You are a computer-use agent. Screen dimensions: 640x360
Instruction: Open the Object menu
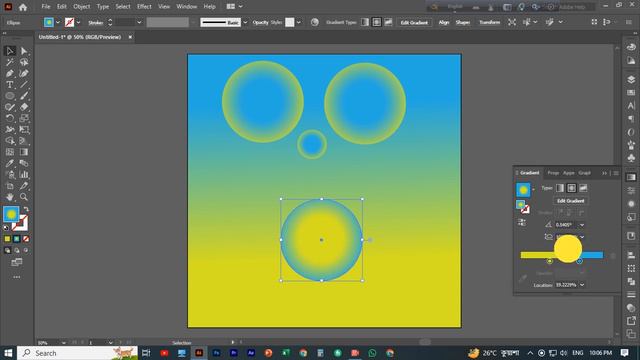pyautogui.click(x=82, y=7)
